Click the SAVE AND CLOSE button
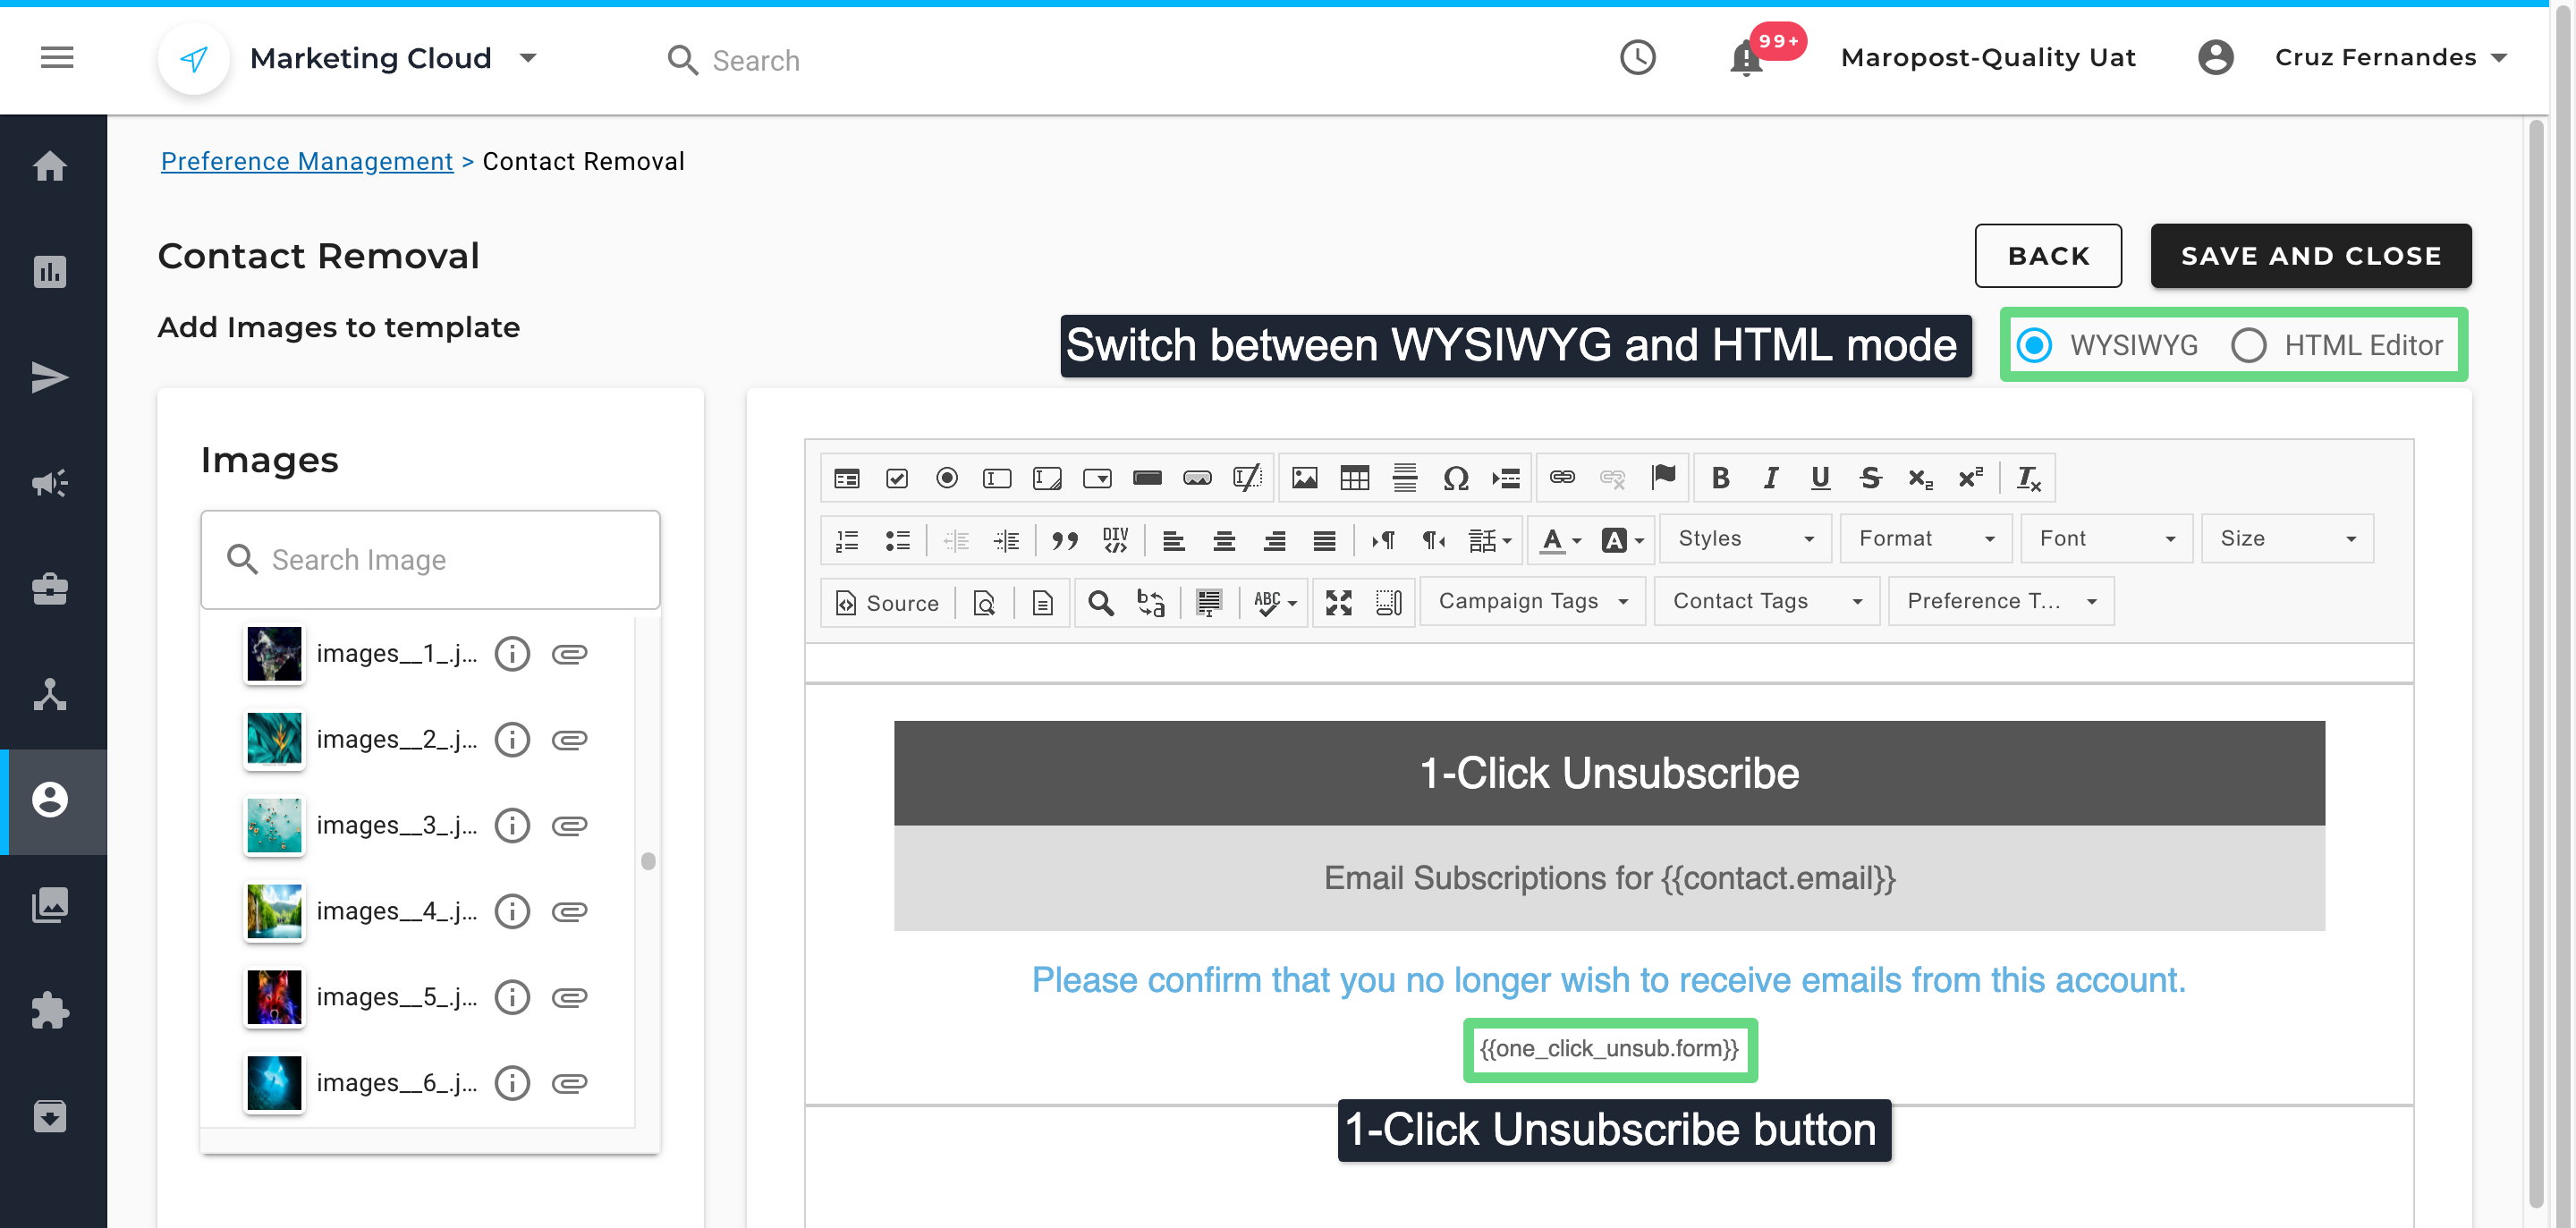 coord(2310,255)
